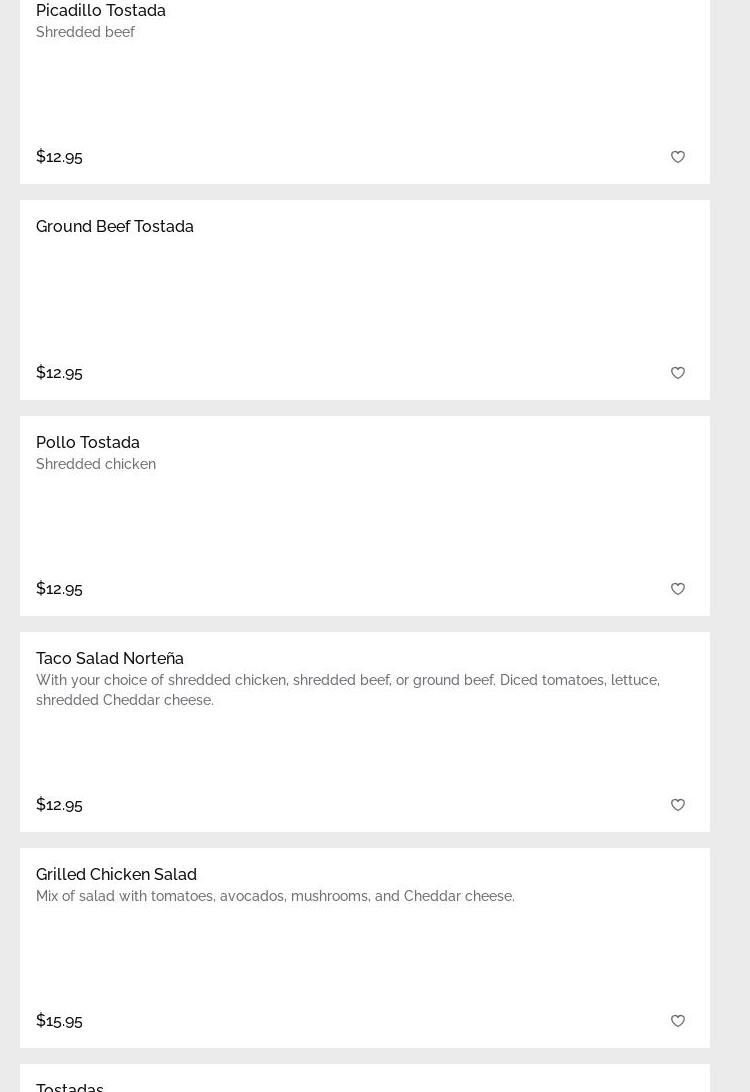Choose the Taco Salad Norteña title
The image size is (750, 1092).
110,659
